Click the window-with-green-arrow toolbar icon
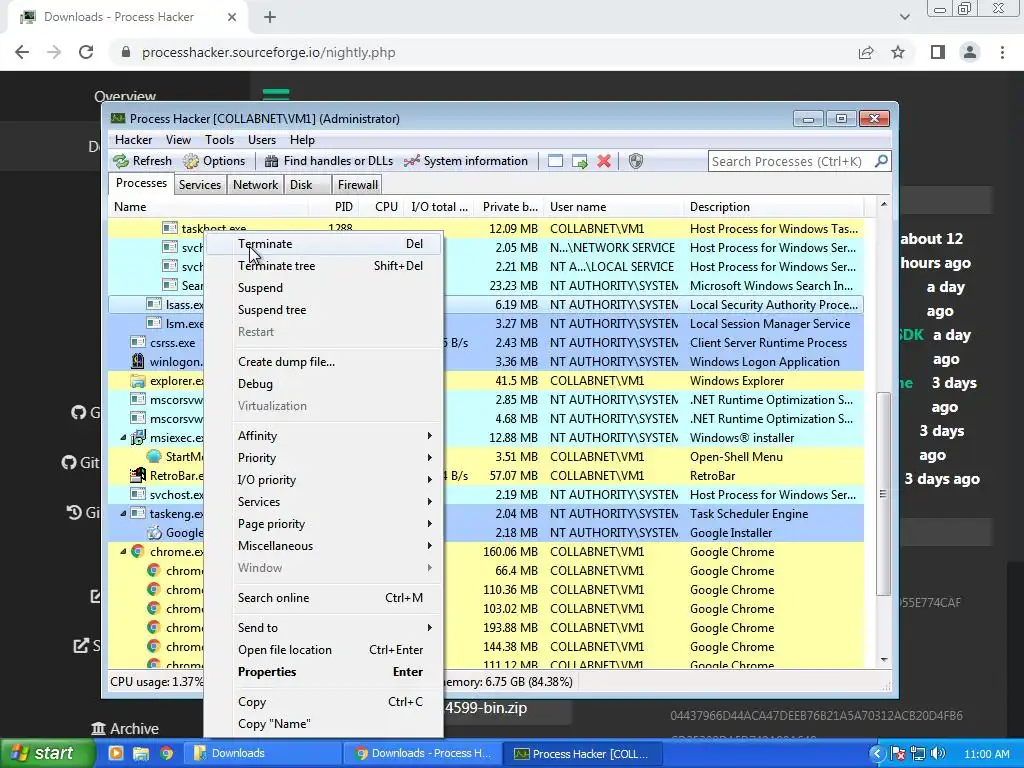This screenshot has width=1024, height=768. [x=579, y=161]
